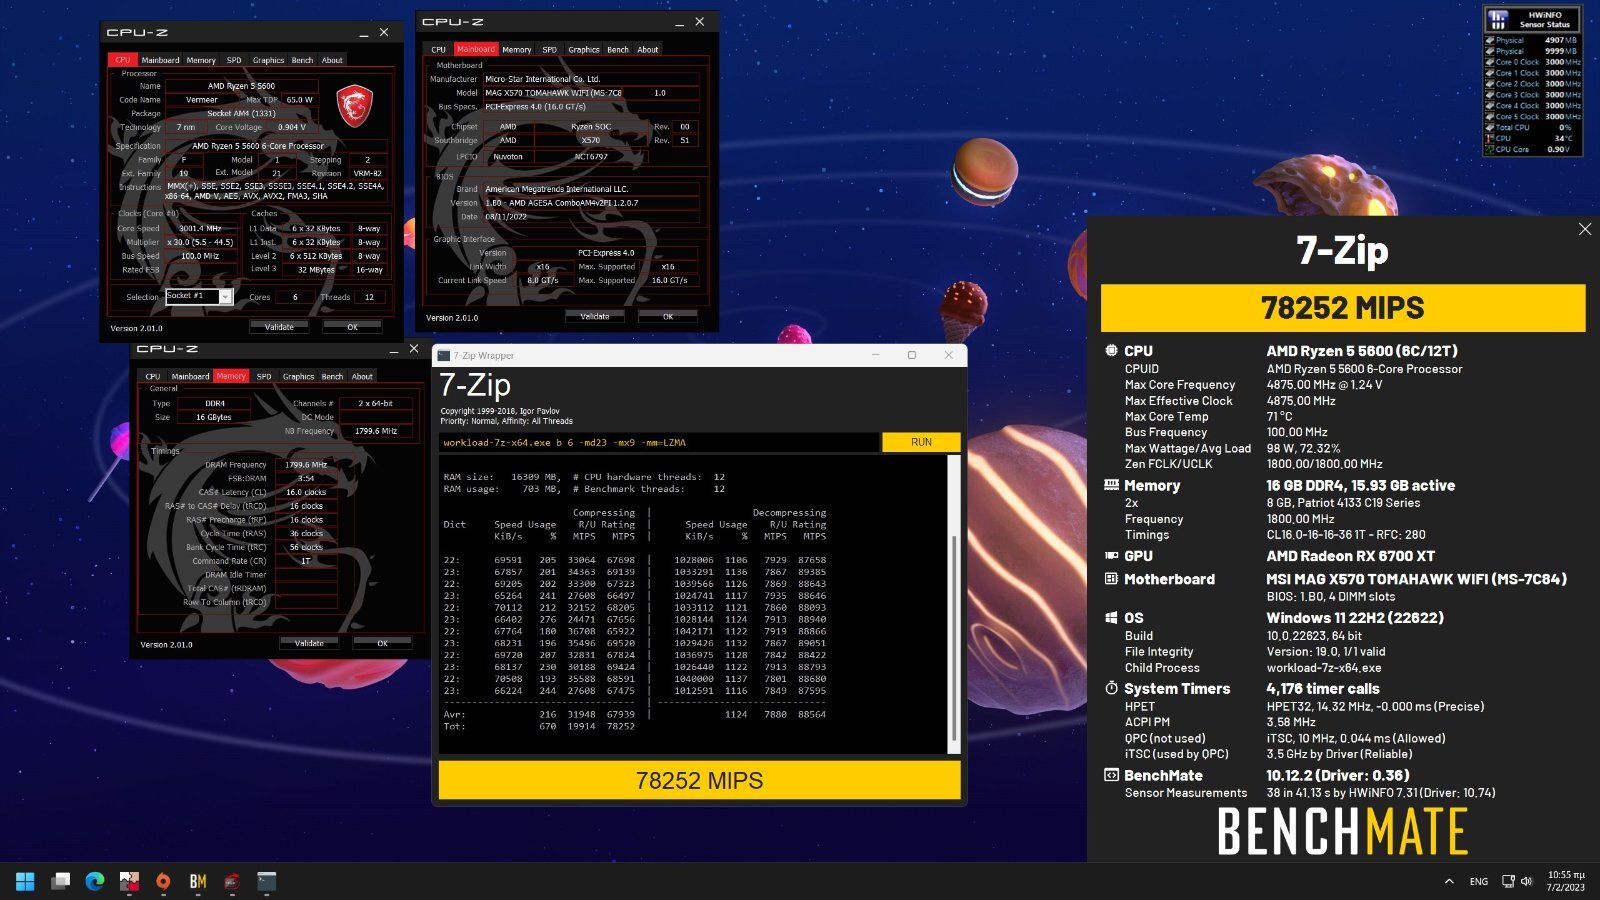Open the clock showing 10:55 and 7/2/2023

click(x=1566, y=881)
